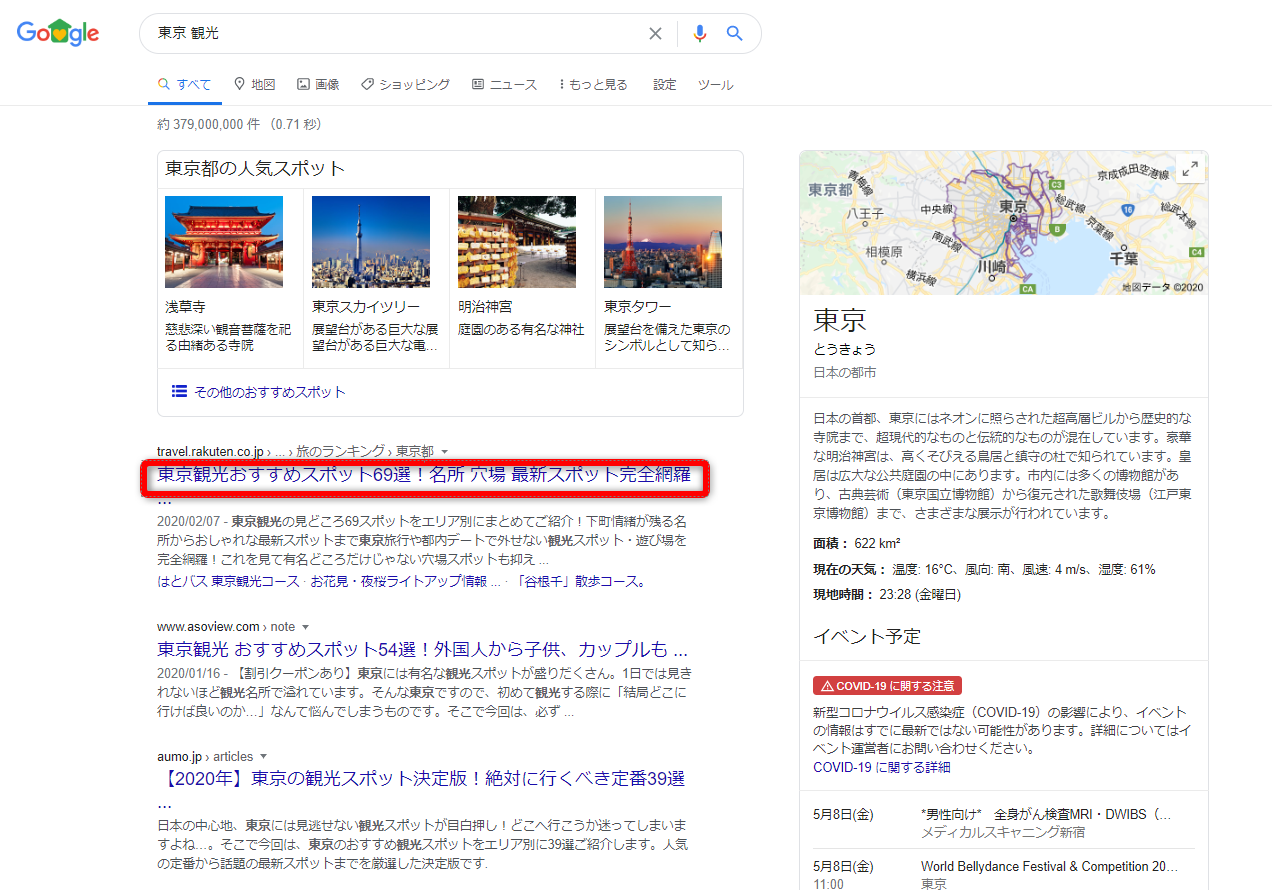This screenshot has height=890, width=1272.
Task: Open the もっと見る menu
Action: tap(593, 85)
